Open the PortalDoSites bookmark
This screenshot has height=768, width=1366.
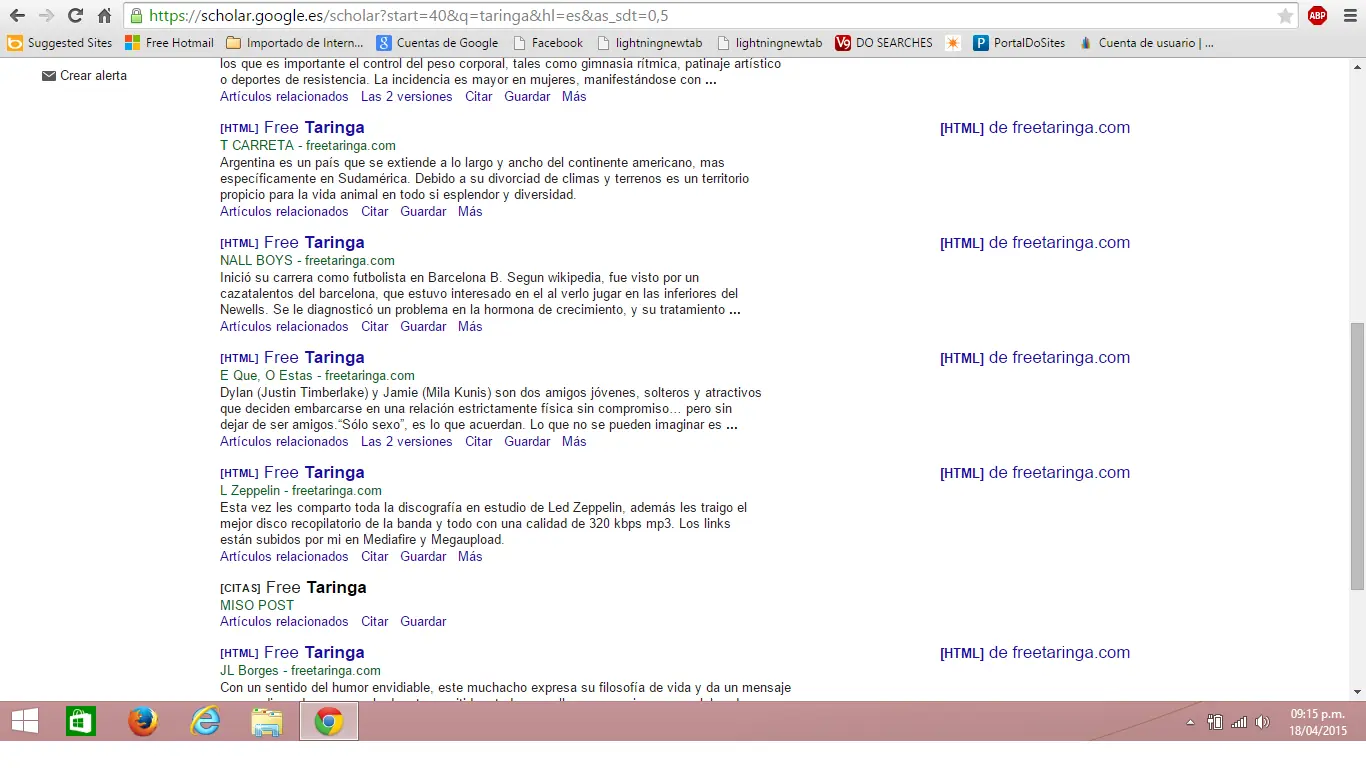[1019, 43]
